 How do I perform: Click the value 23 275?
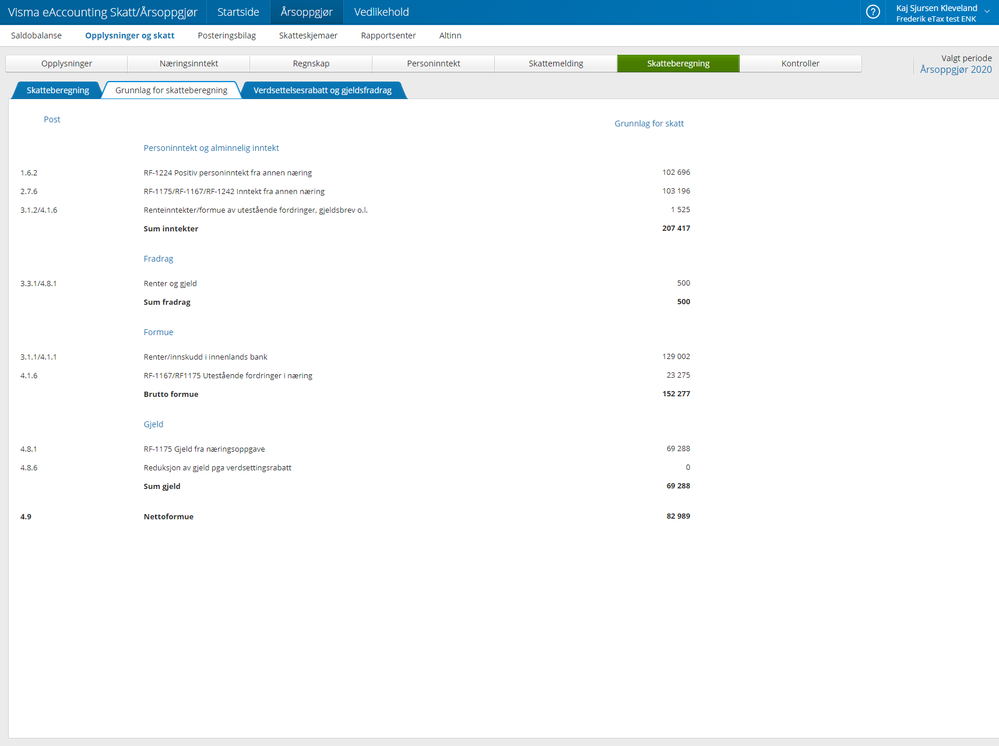coord(678,375)
